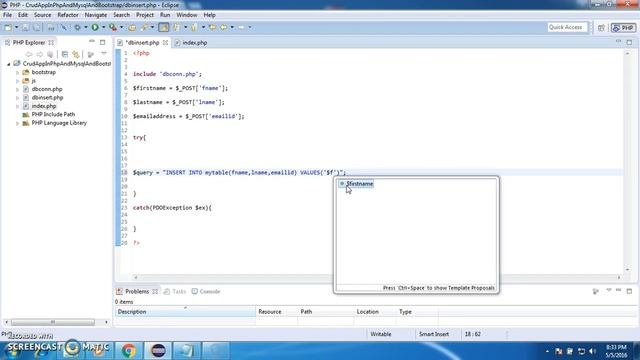Expand the js folder
The width and height of the screenshot is (640, 360).
coord(18,81)
